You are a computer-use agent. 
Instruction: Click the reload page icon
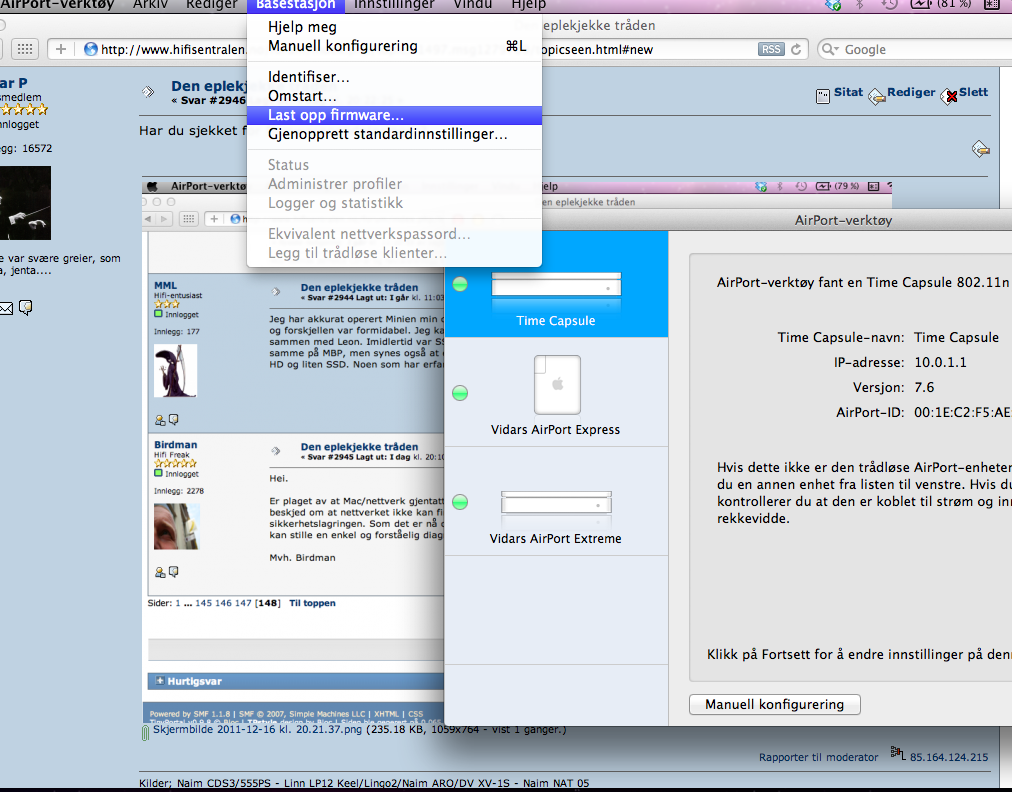pyautogui.click(x=796, y=50)
